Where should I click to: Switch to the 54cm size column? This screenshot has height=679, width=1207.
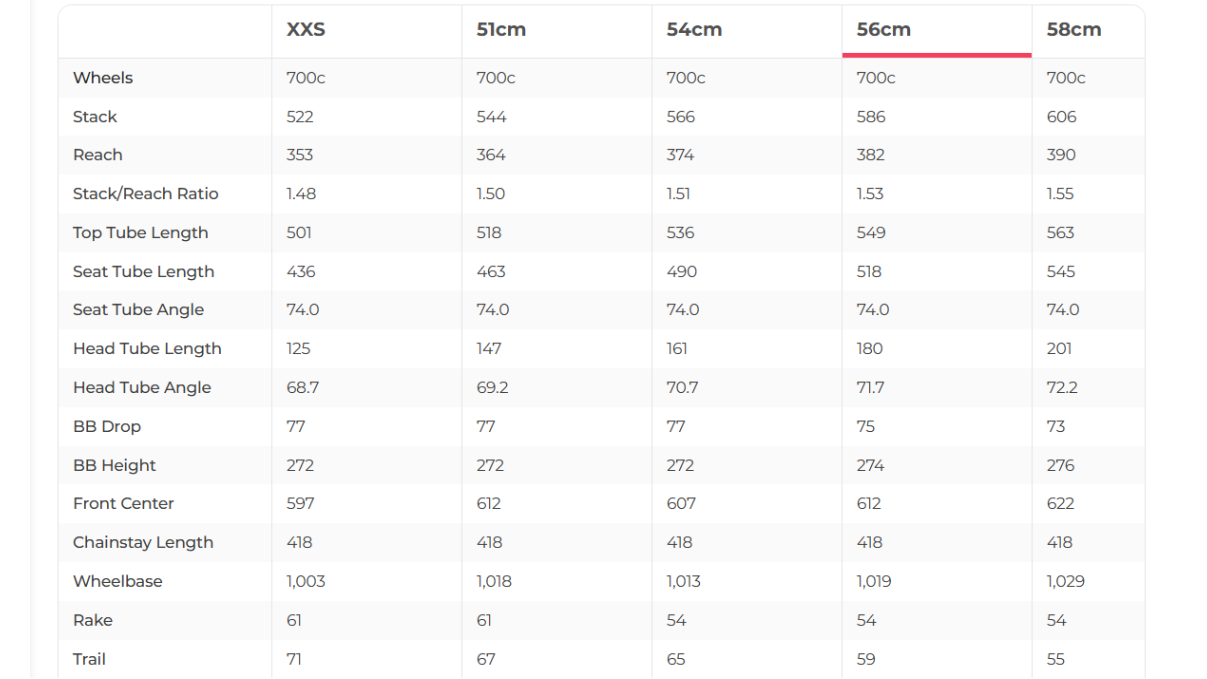coord(694,30)
